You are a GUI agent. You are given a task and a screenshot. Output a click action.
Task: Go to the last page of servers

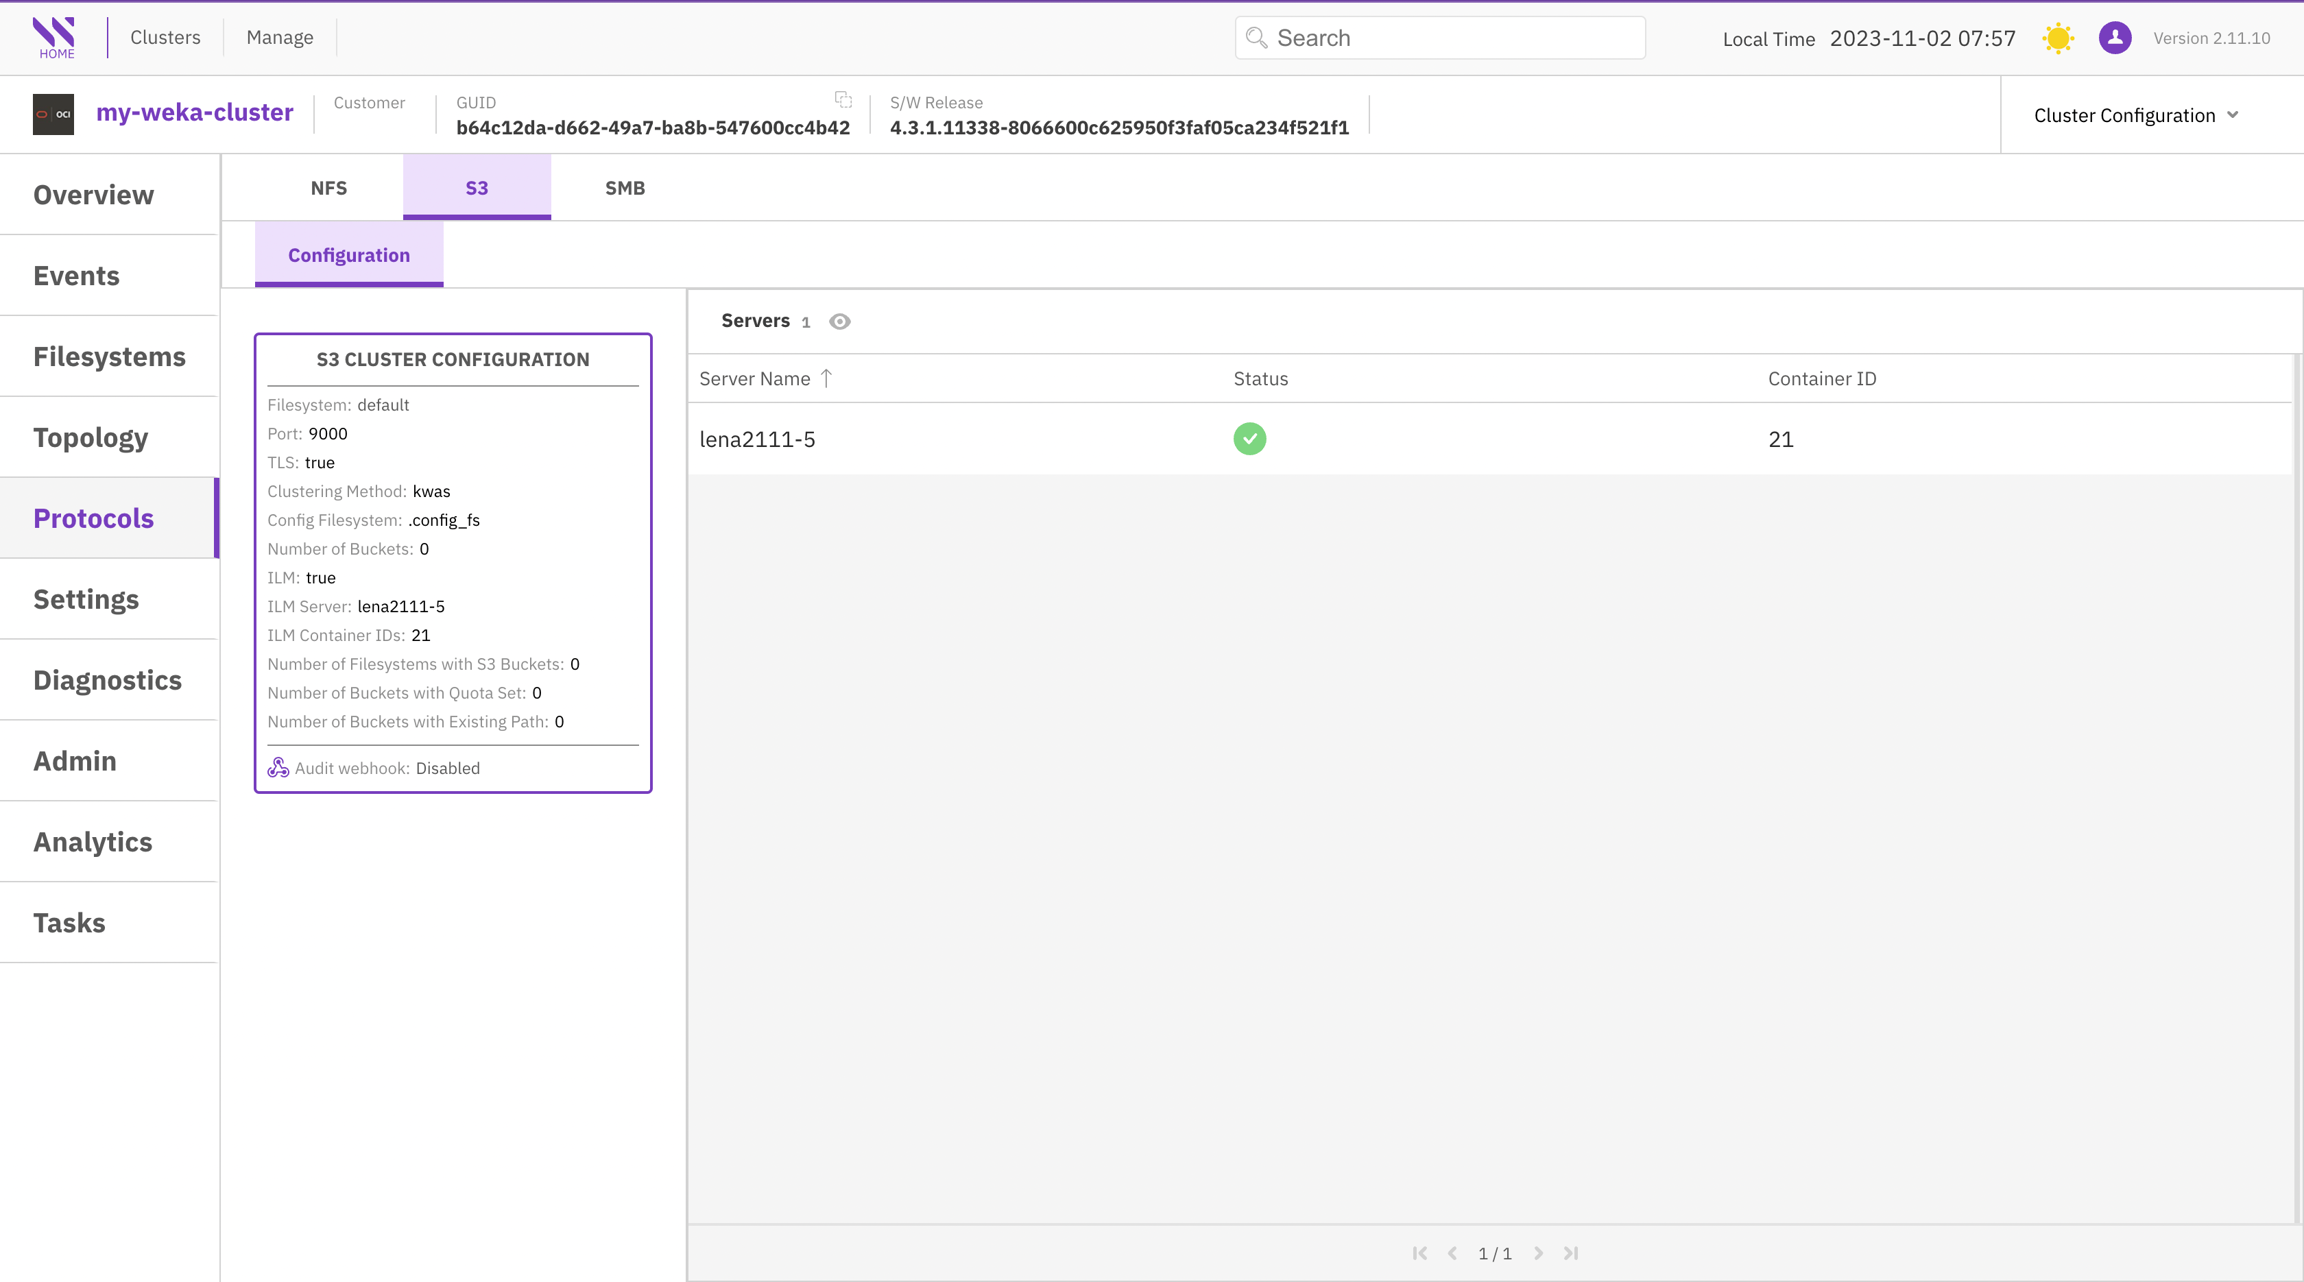click(1571, 1253)
